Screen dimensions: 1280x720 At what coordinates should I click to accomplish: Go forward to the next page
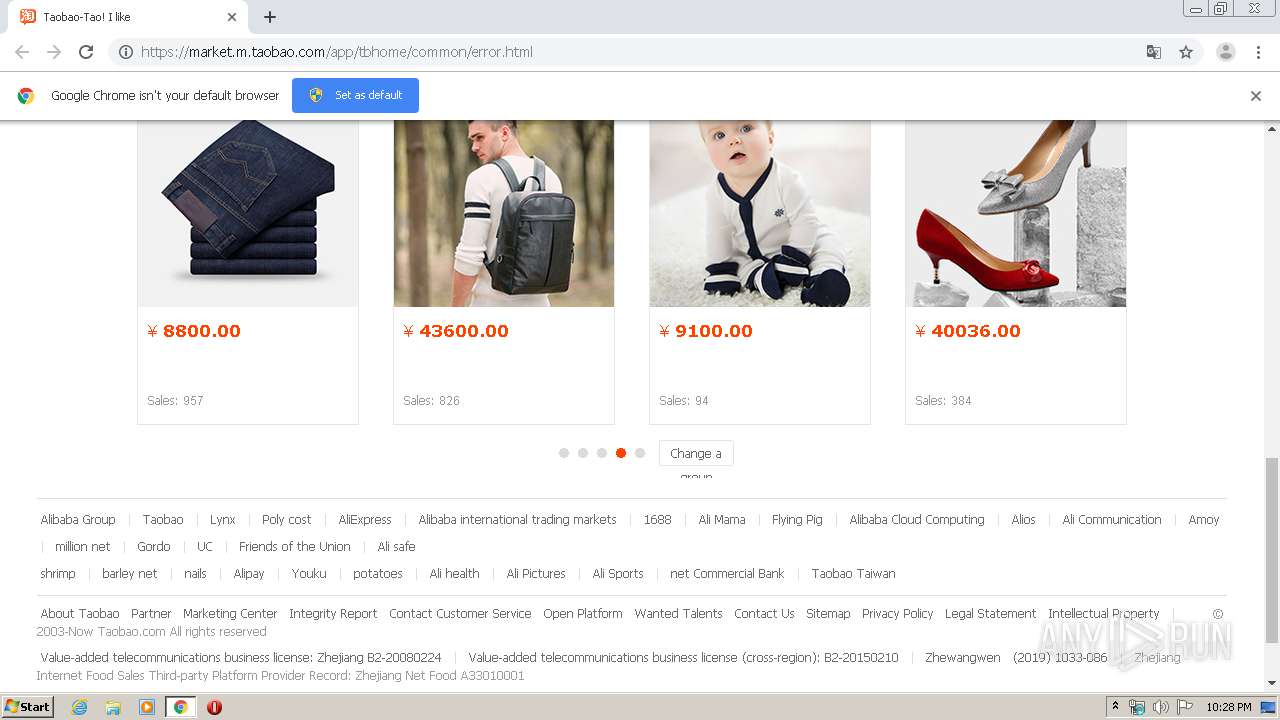pos(54,52)
